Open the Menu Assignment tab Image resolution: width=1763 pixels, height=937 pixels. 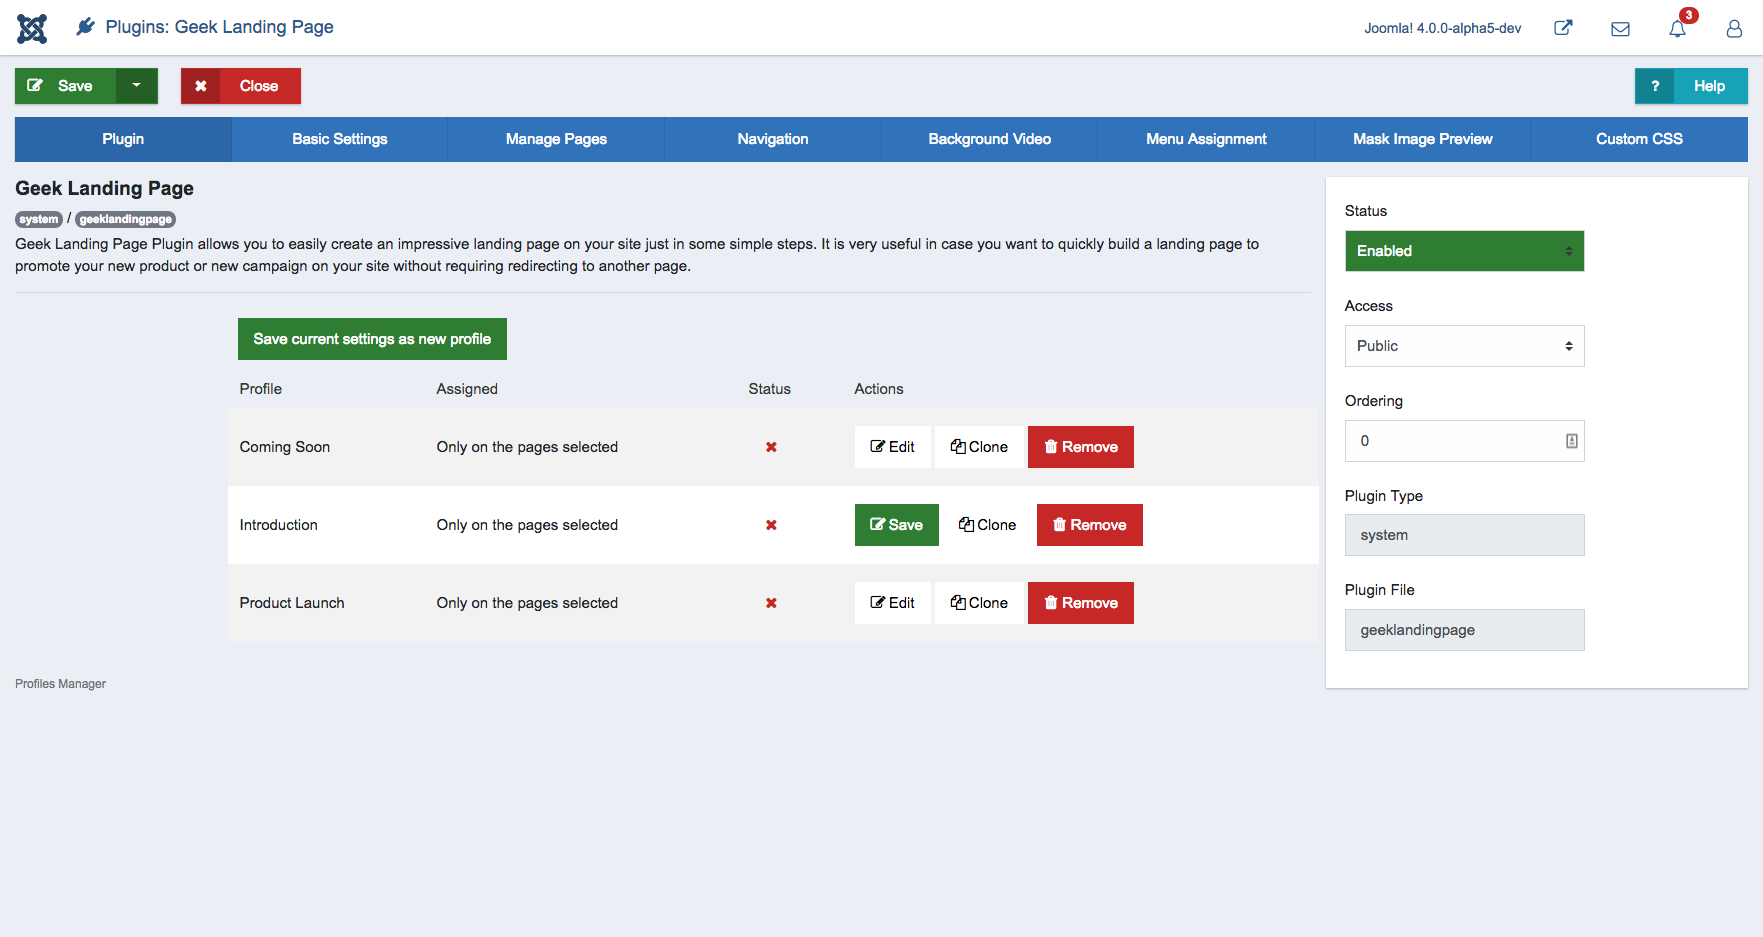[1206, 139]
